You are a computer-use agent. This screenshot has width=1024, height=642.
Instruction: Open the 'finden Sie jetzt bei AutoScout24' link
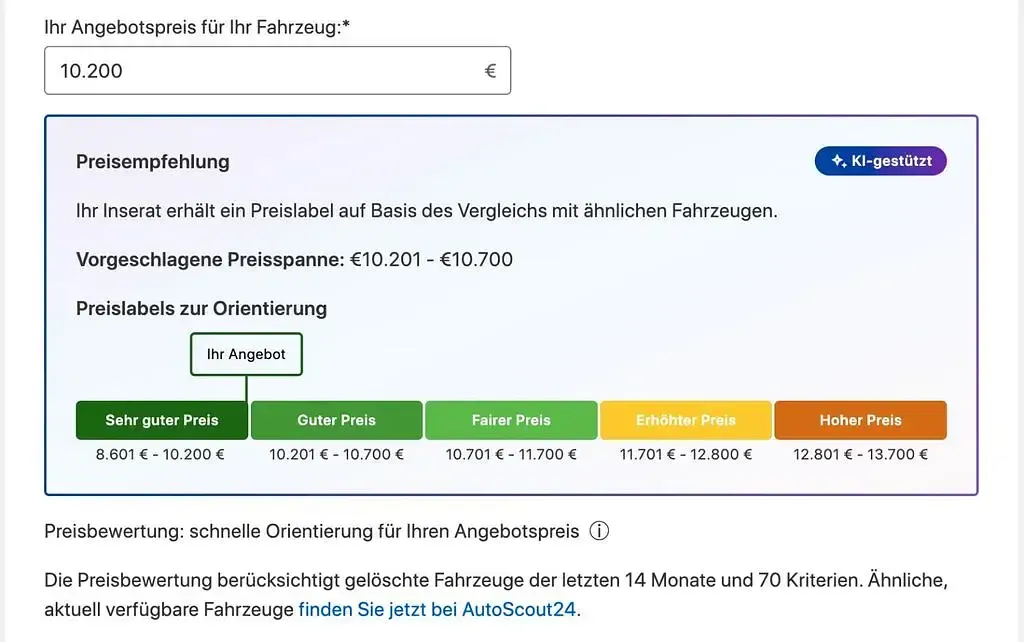click(x=437, y=609)
